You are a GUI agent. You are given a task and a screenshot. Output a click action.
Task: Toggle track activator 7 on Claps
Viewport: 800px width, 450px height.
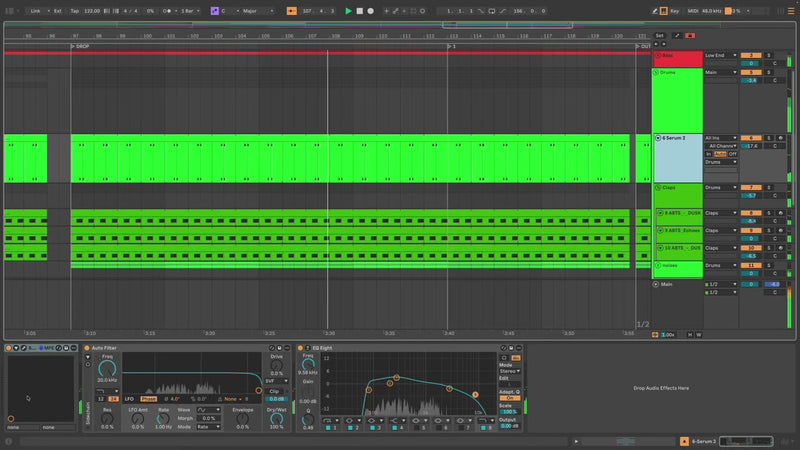(751, 187)
